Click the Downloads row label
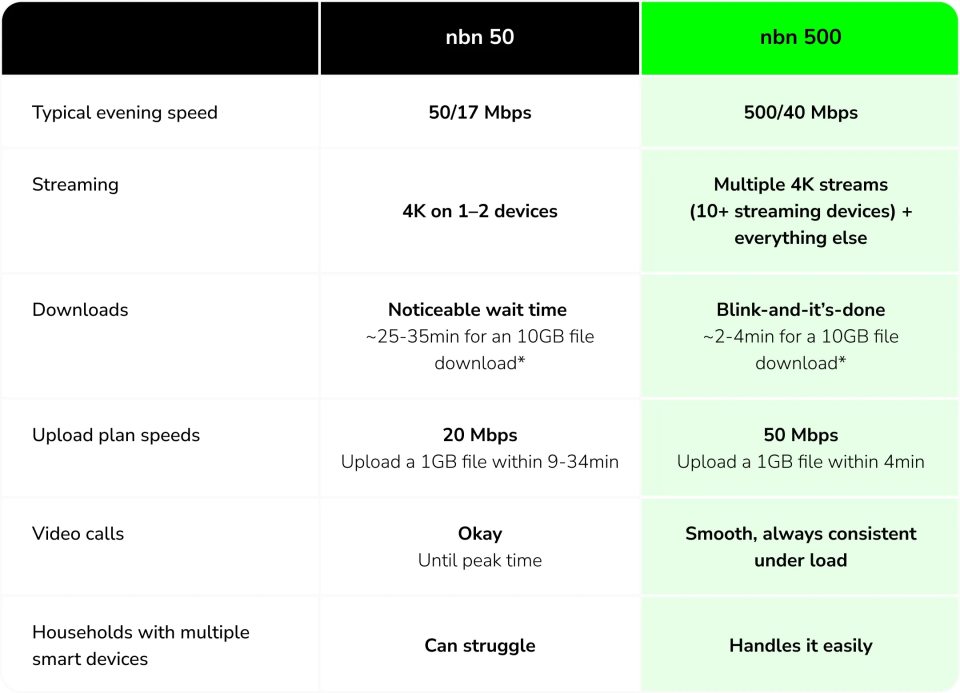Viewport: 960px width, 693px height. [80, 309]
